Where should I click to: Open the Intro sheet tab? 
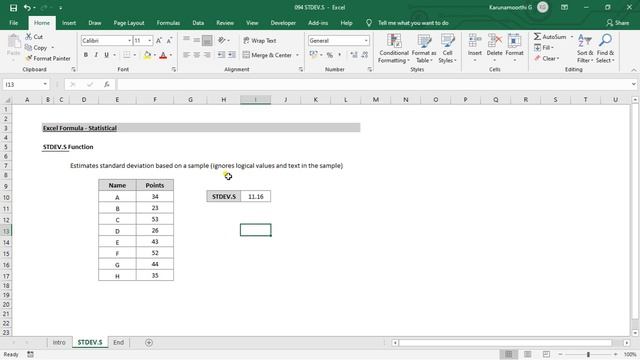coord(59,342)
